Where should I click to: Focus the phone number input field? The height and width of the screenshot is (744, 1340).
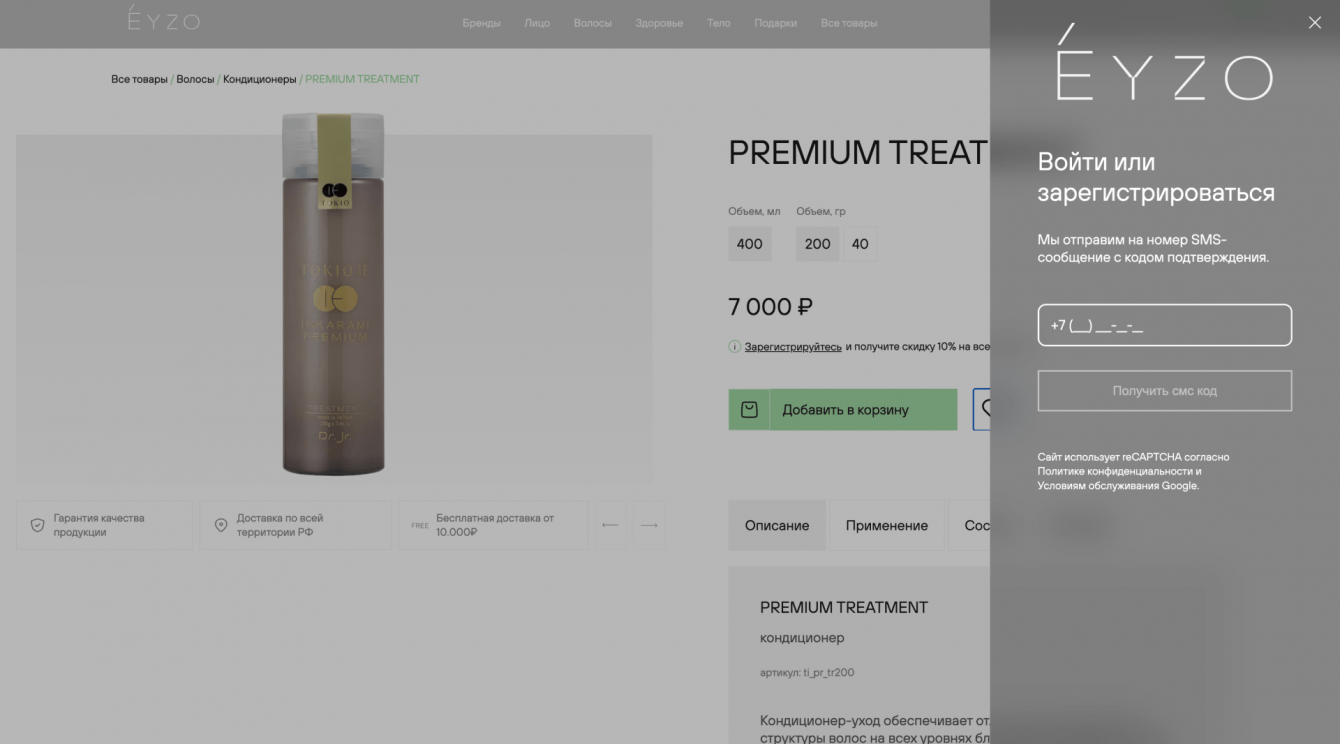tap(1165, 326)
